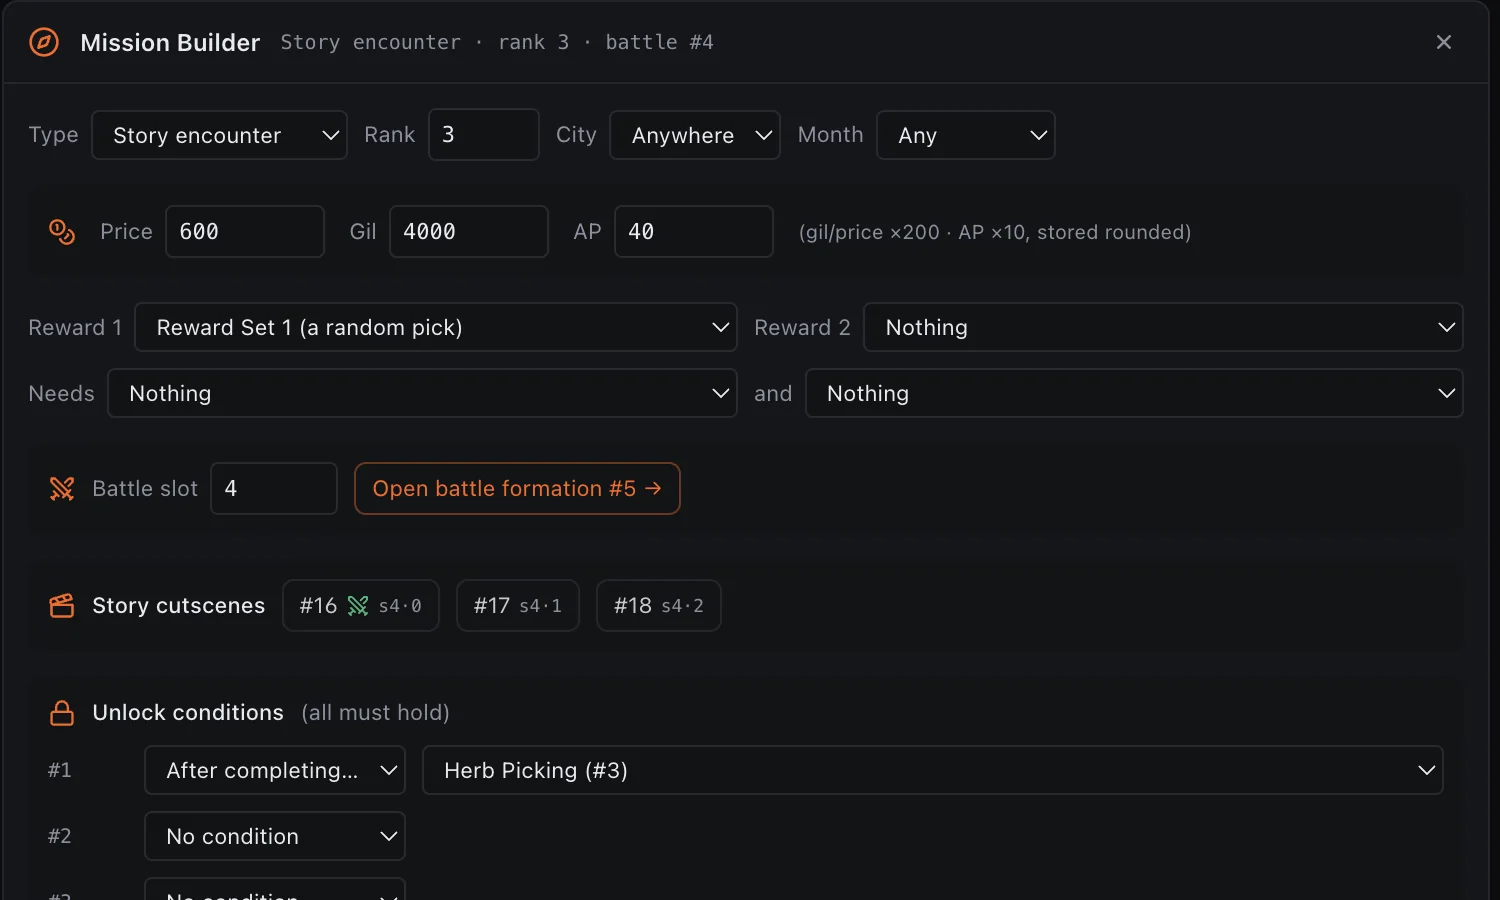Click the Mission Builder compass icon

click(x=43, y=42)
